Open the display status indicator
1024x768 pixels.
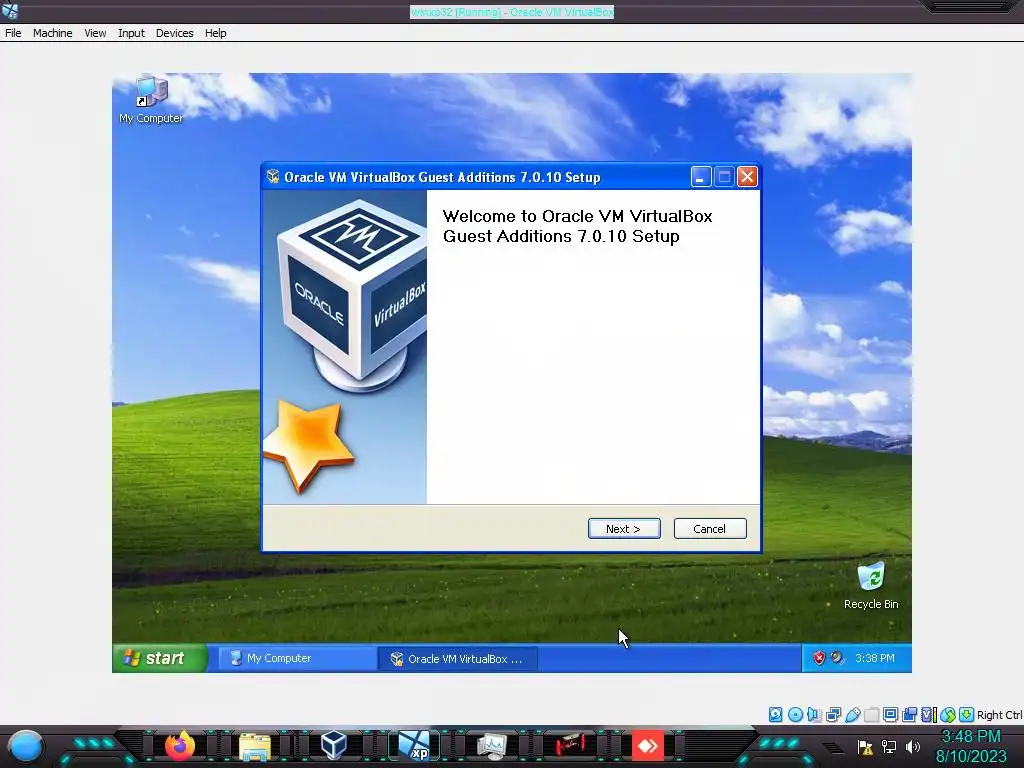890,714
